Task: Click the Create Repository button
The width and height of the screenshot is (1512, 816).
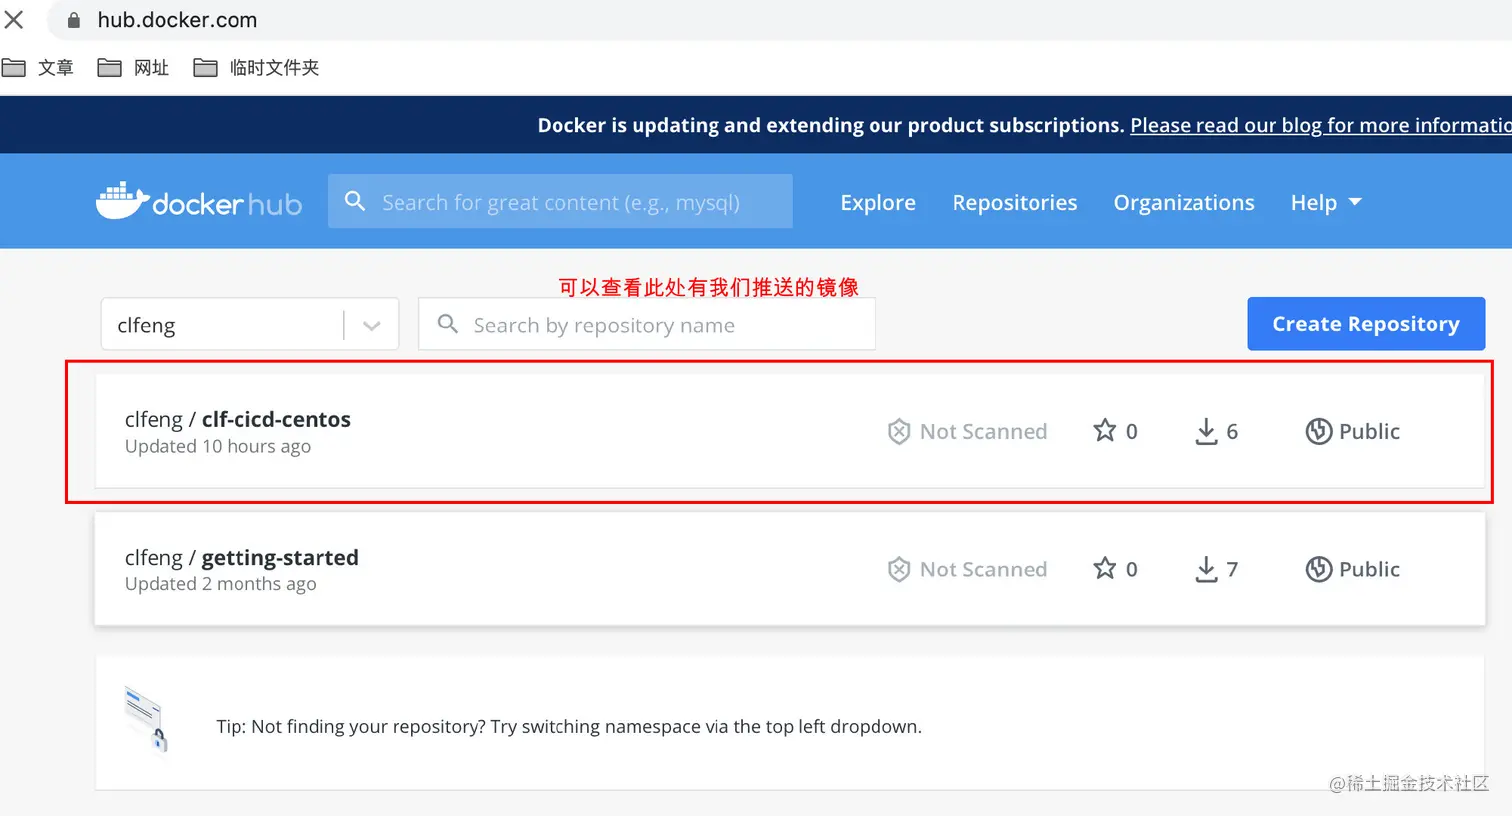Action: point(1366,324)
